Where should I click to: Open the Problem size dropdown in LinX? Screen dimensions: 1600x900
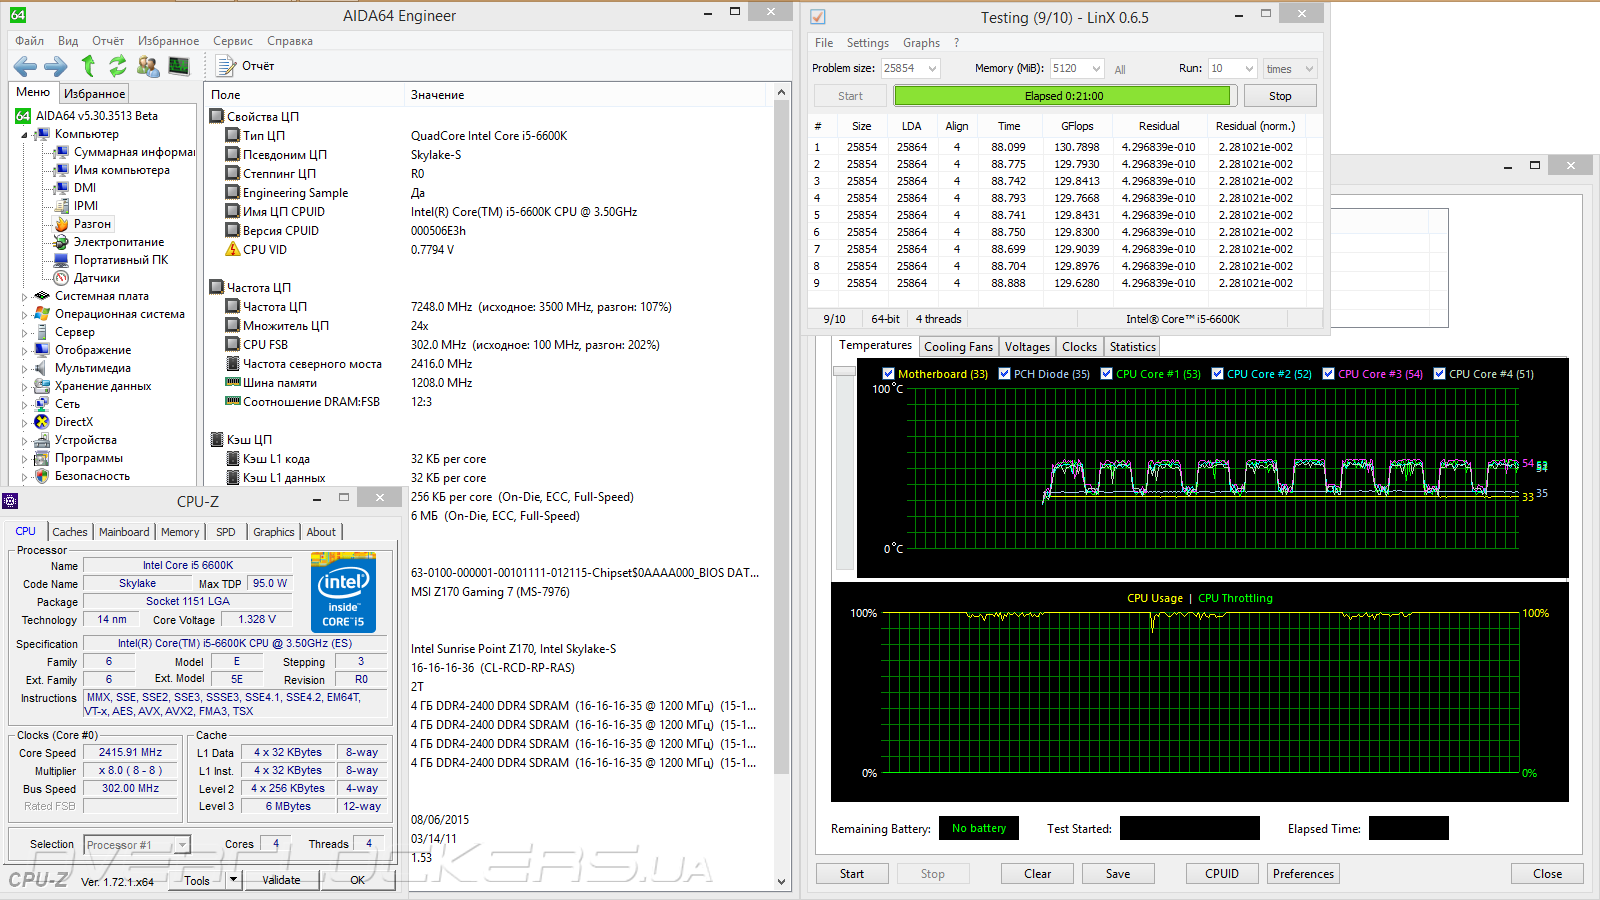(932, 69)
